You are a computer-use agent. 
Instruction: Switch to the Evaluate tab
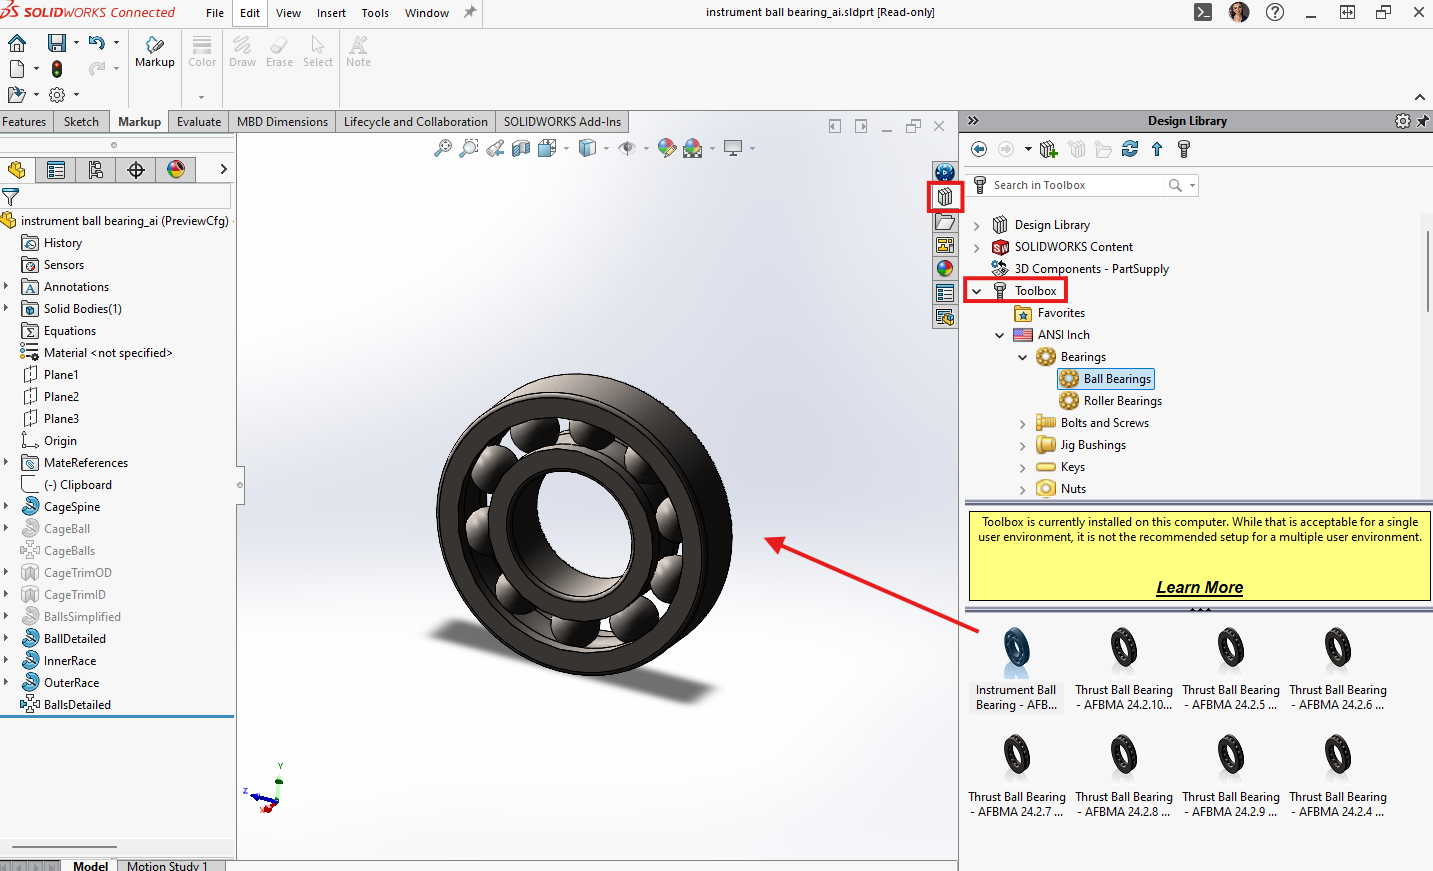(199, 121)
